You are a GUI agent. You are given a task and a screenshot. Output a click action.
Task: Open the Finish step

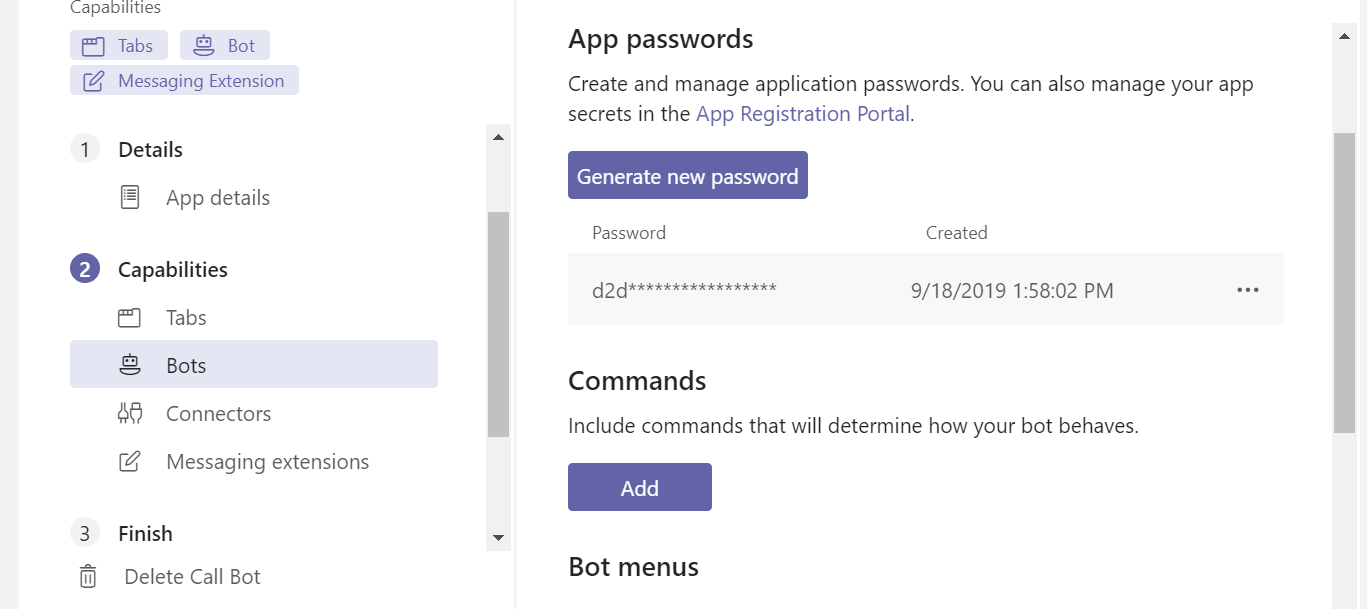145,533
